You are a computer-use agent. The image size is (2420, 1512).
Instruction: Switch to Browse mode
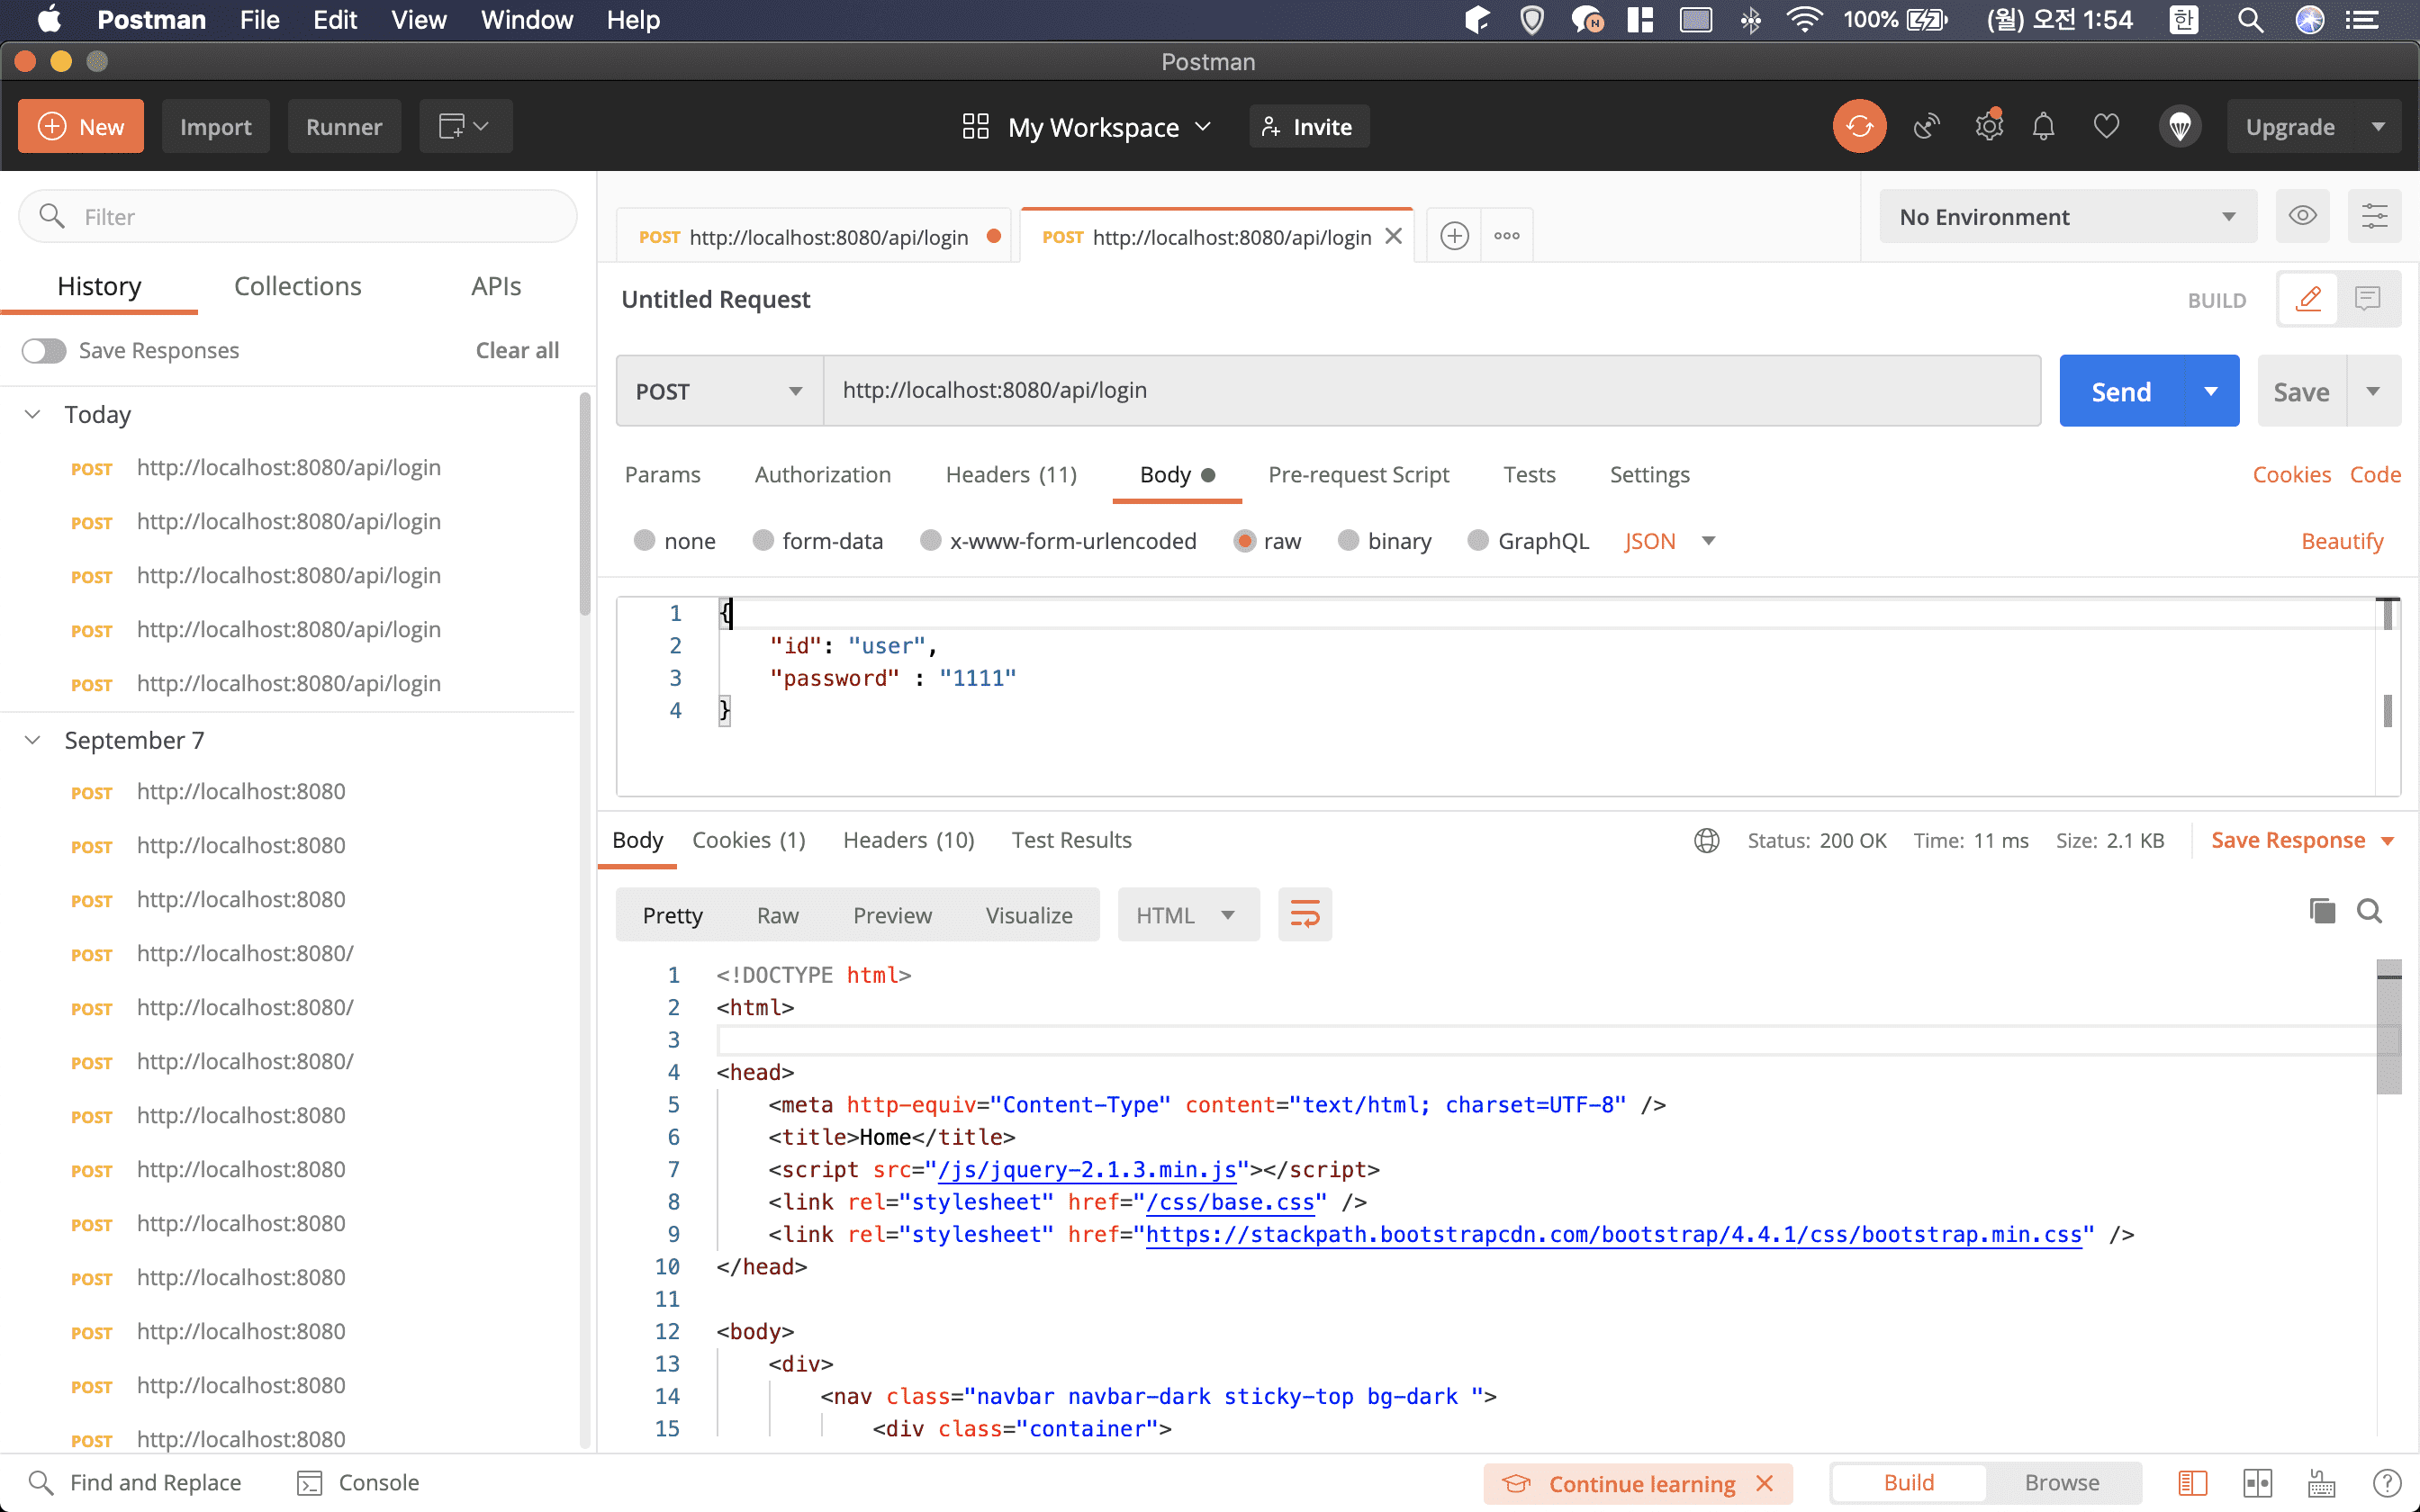click(2062, 1482)
